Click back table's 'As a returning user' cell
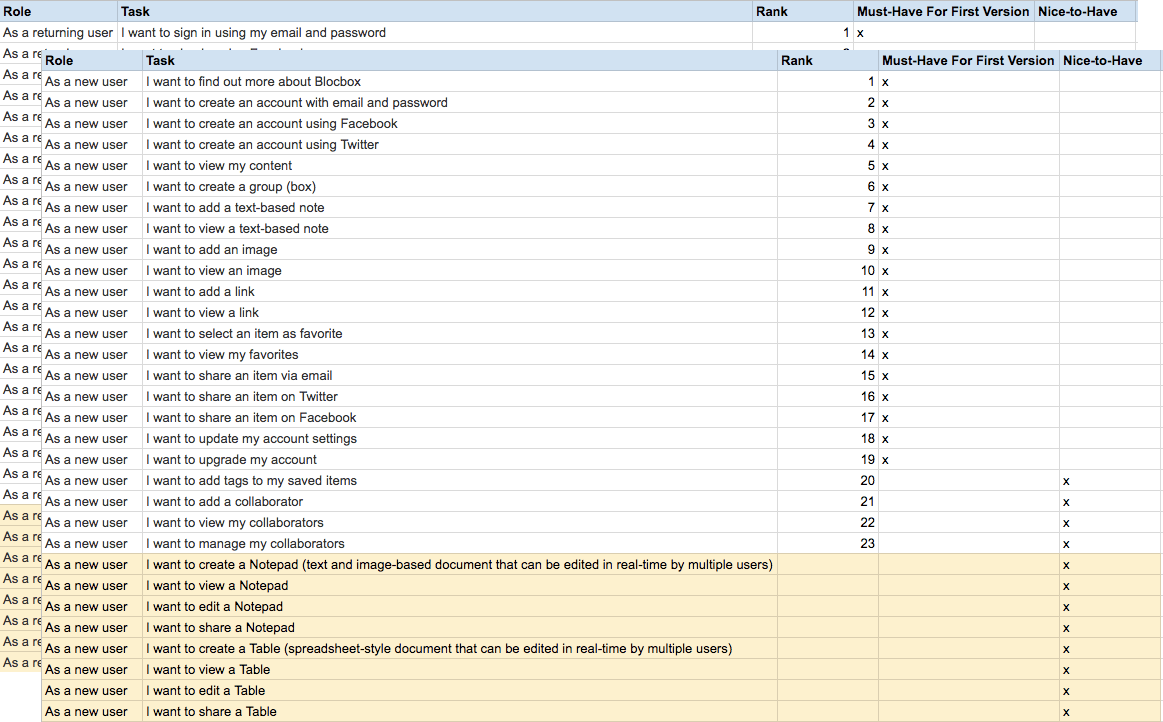Viewport: 1163px width, 722px height. [x=58, y=33]
